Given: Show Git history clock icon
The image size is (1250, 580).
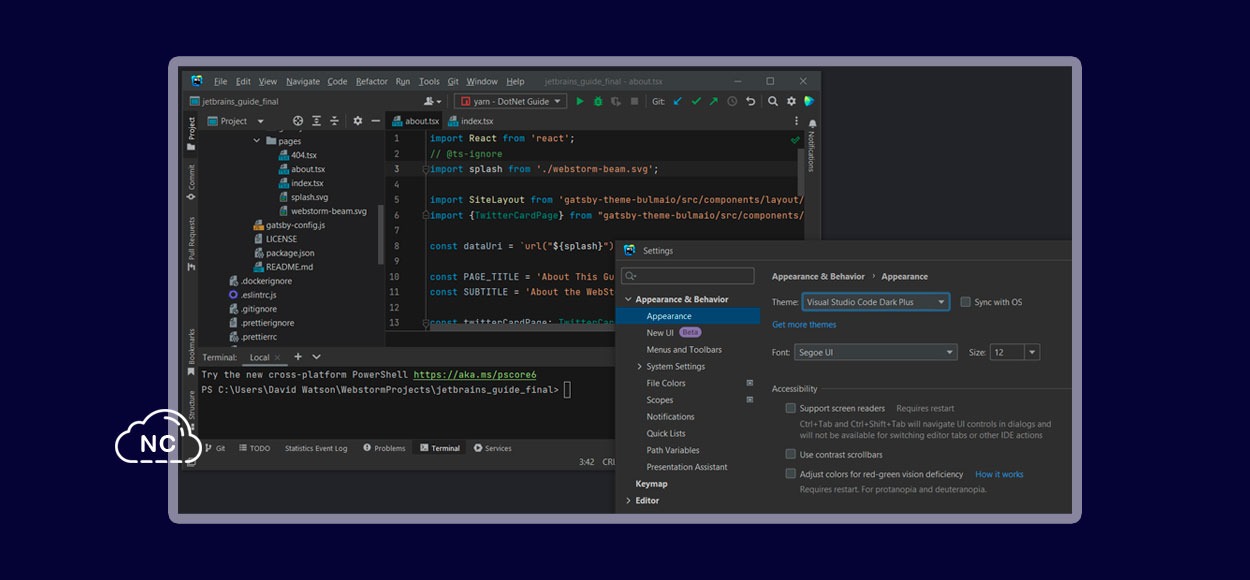Looking at the screenshot, I should (732, 101).
